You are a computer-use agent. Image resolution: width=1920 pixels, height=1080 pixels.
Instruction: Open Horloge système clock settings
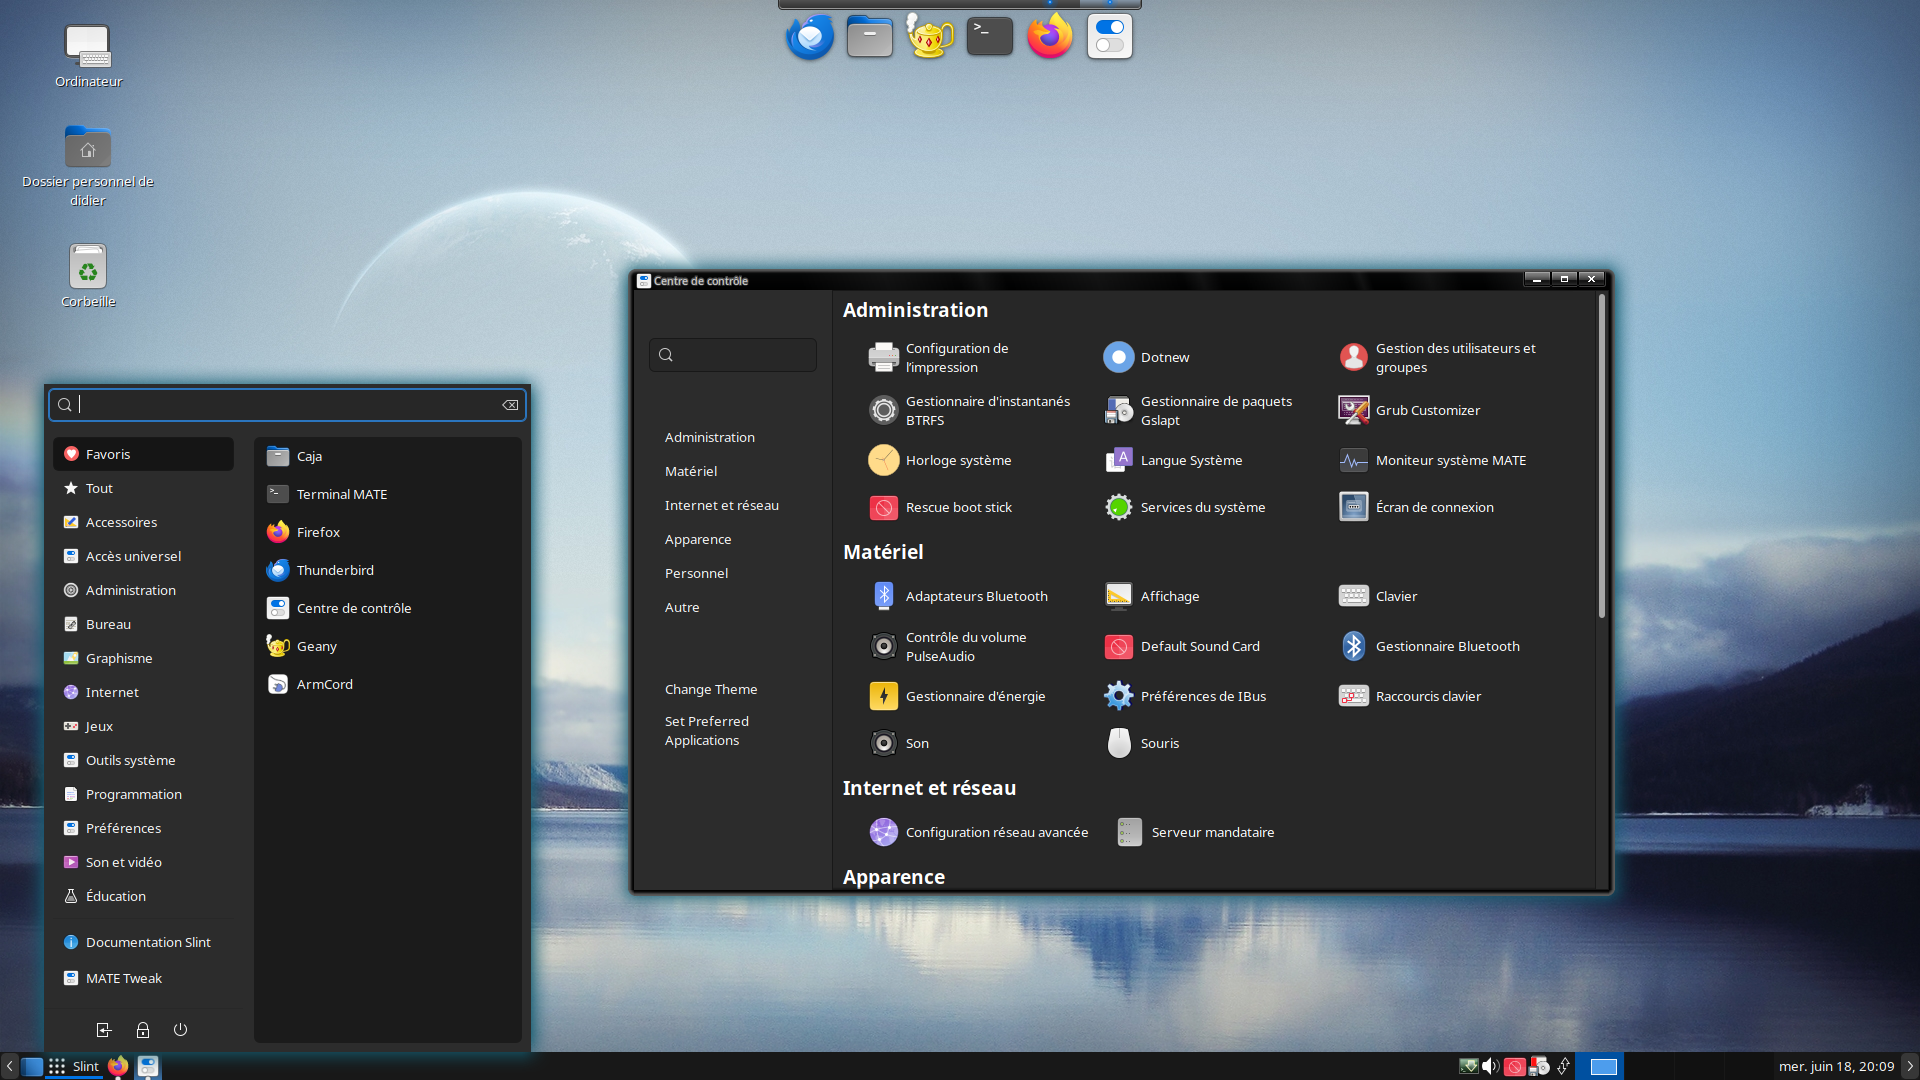pyautogui.click(x=957, y=460)
